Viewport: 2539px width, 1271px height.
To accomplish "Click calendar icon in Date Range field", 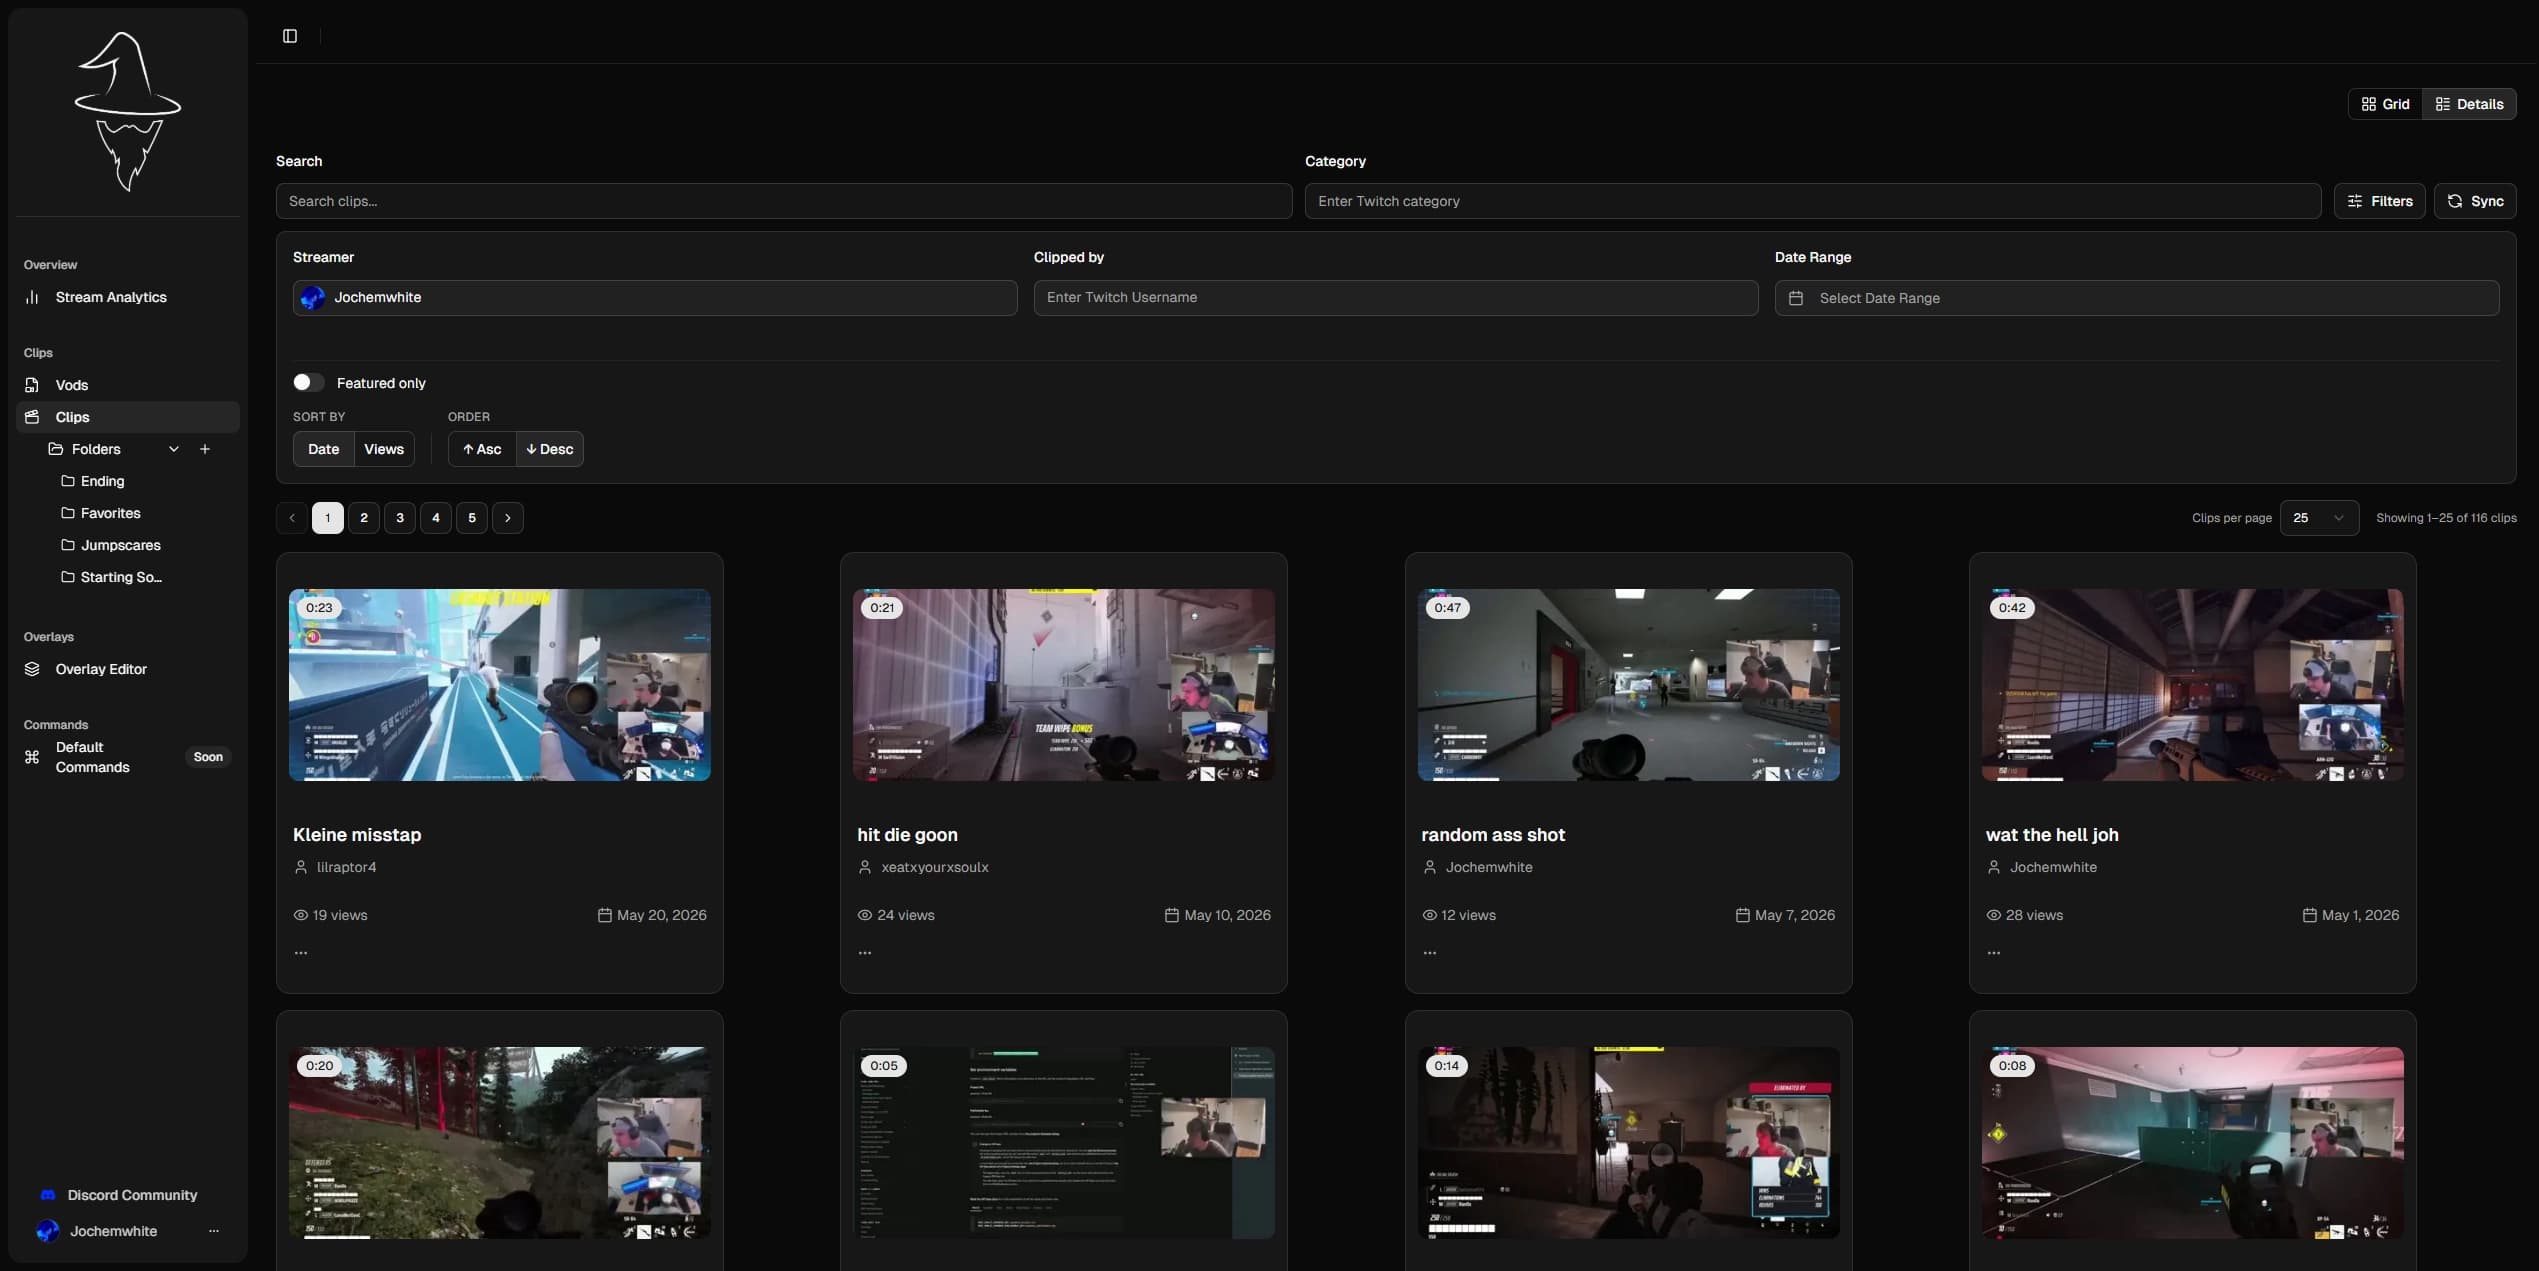I will coord(1796,298).
